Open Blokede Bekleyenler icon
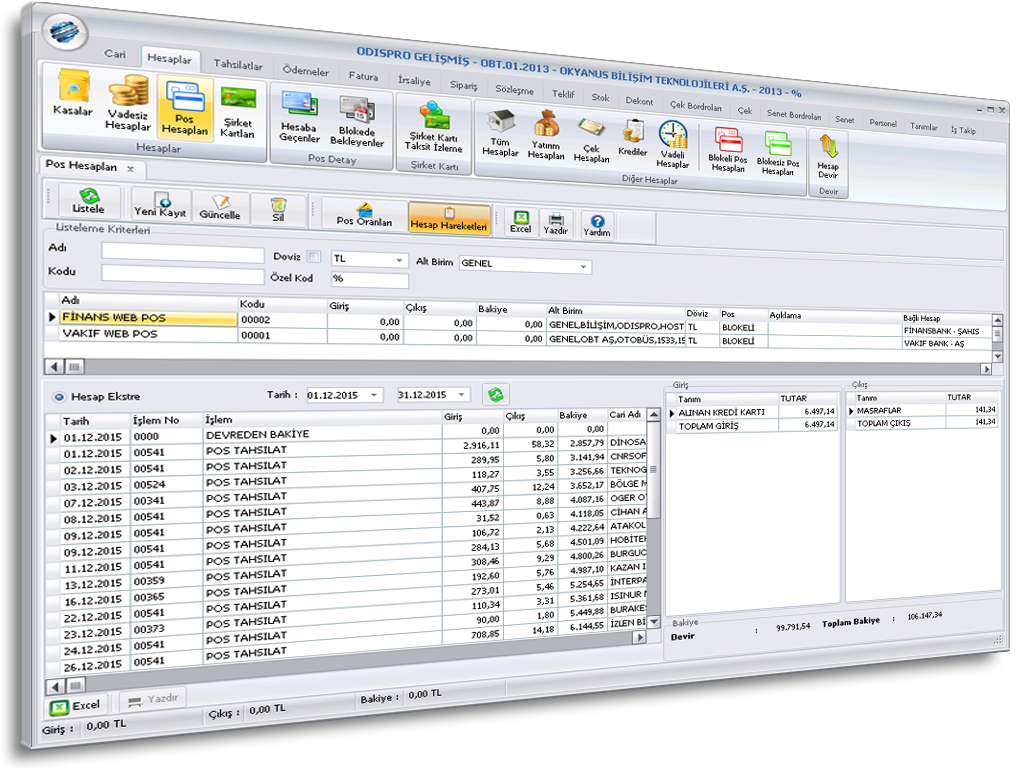 coord(357,121)
